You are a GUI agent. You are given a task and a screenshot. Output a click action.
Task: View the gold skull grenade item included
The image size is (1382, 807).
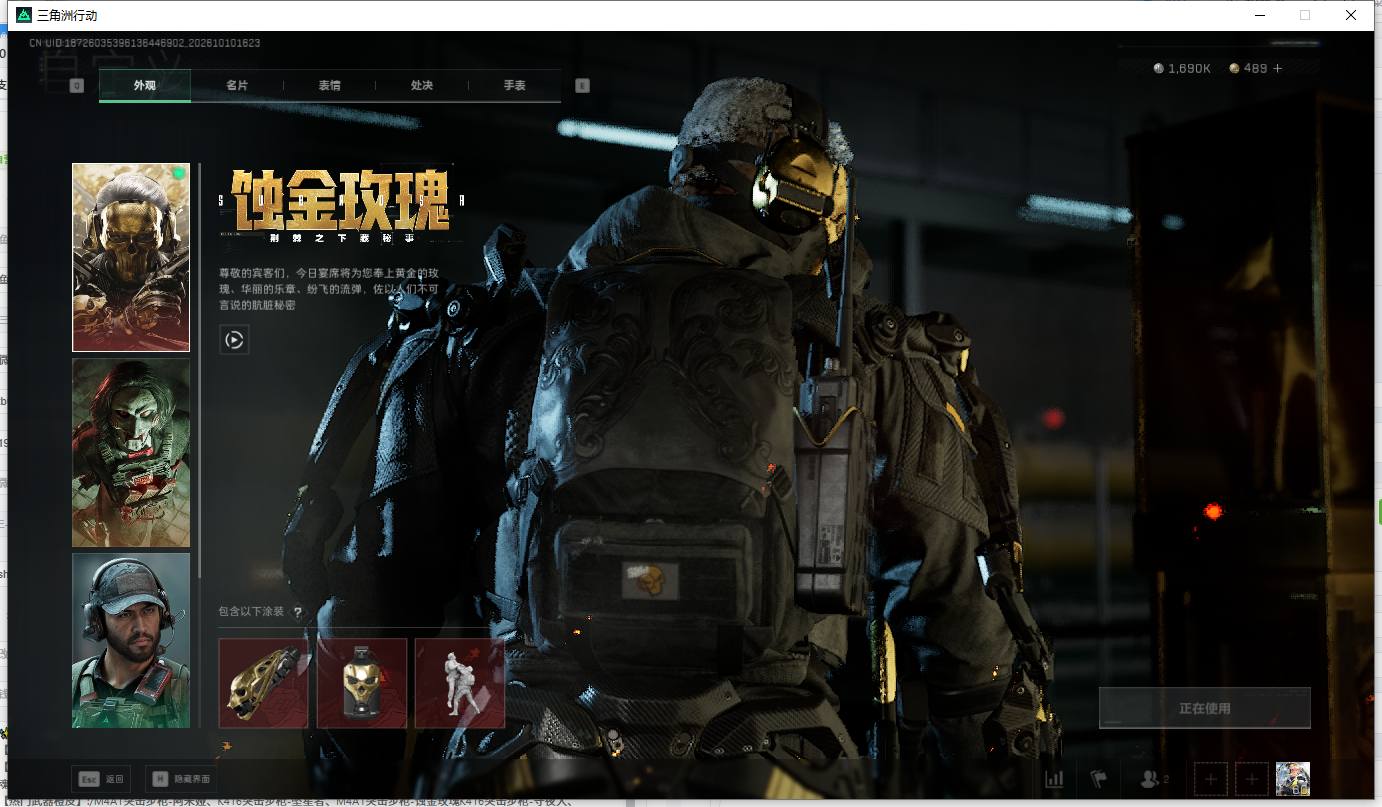click(362, 683)
